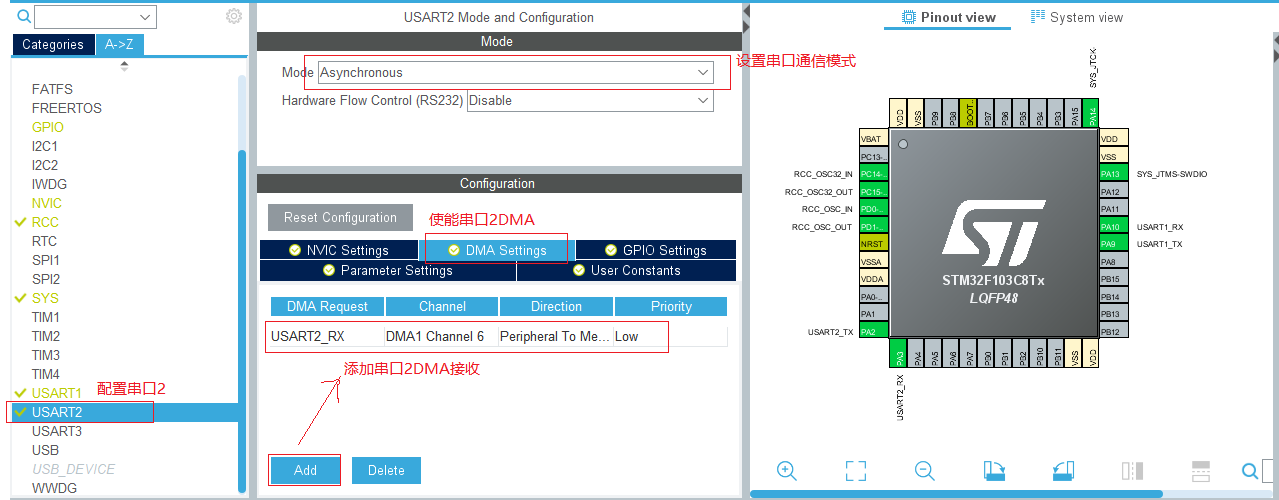Switch to Pinout view
This screenshot has height=500, width=1279.
point(949,17)
